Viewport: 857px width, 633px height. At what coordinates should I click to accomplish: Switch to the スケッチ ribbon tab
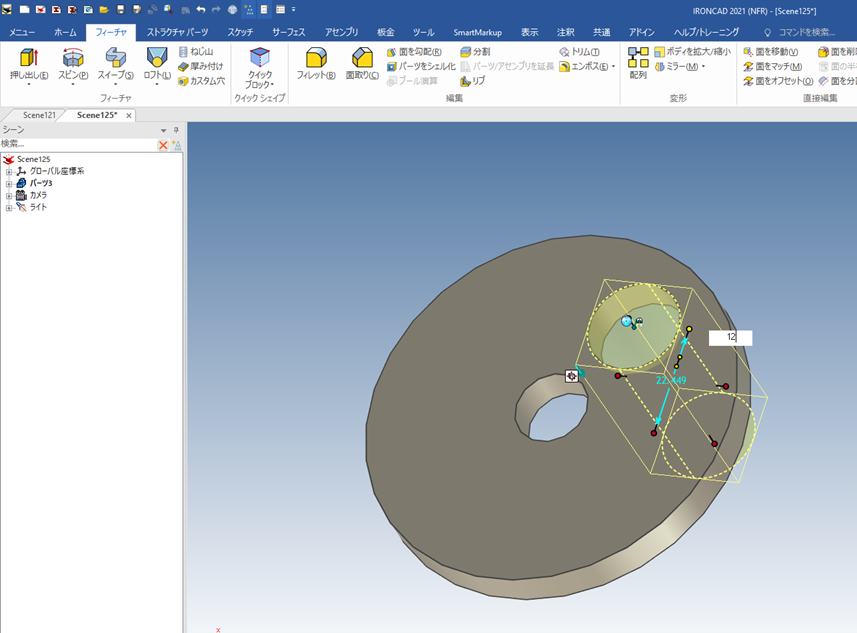point(240,32)
